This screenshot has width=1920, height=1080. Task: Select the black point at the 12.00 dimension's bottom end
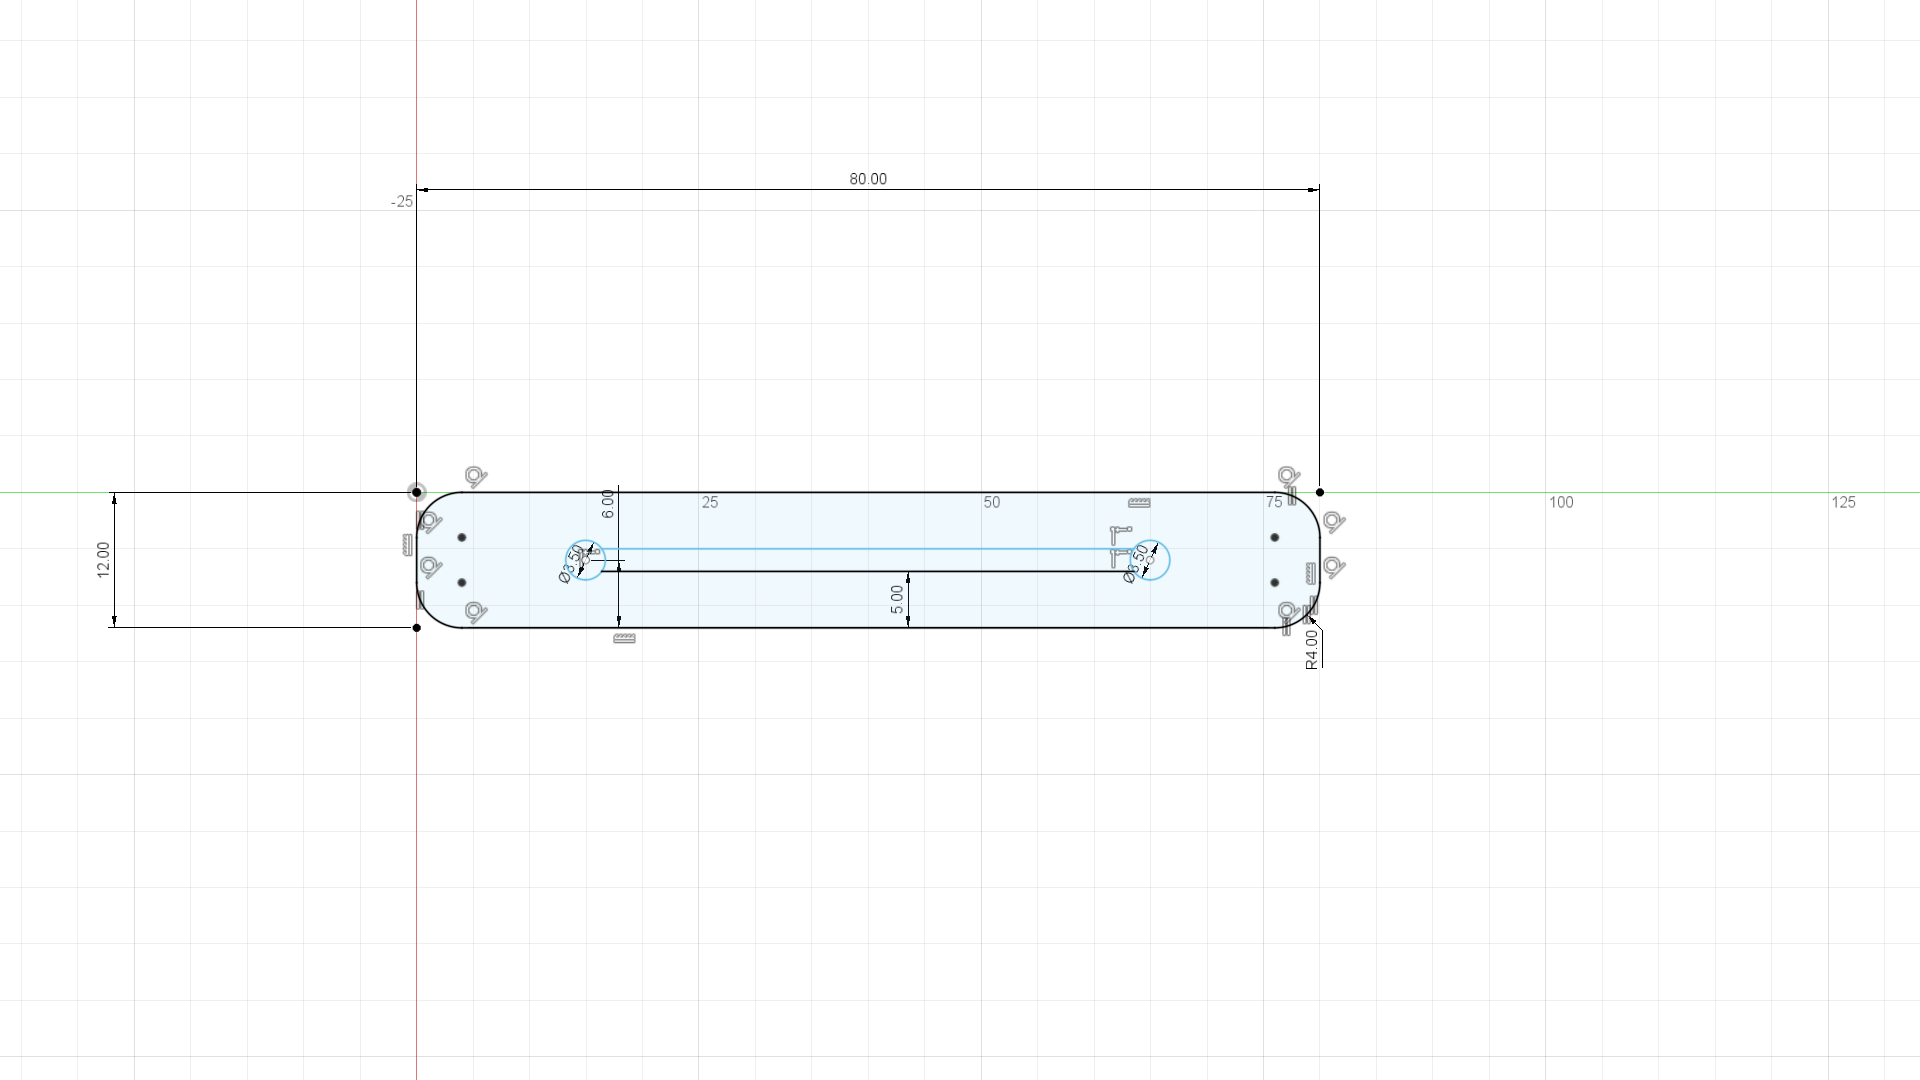417,628
